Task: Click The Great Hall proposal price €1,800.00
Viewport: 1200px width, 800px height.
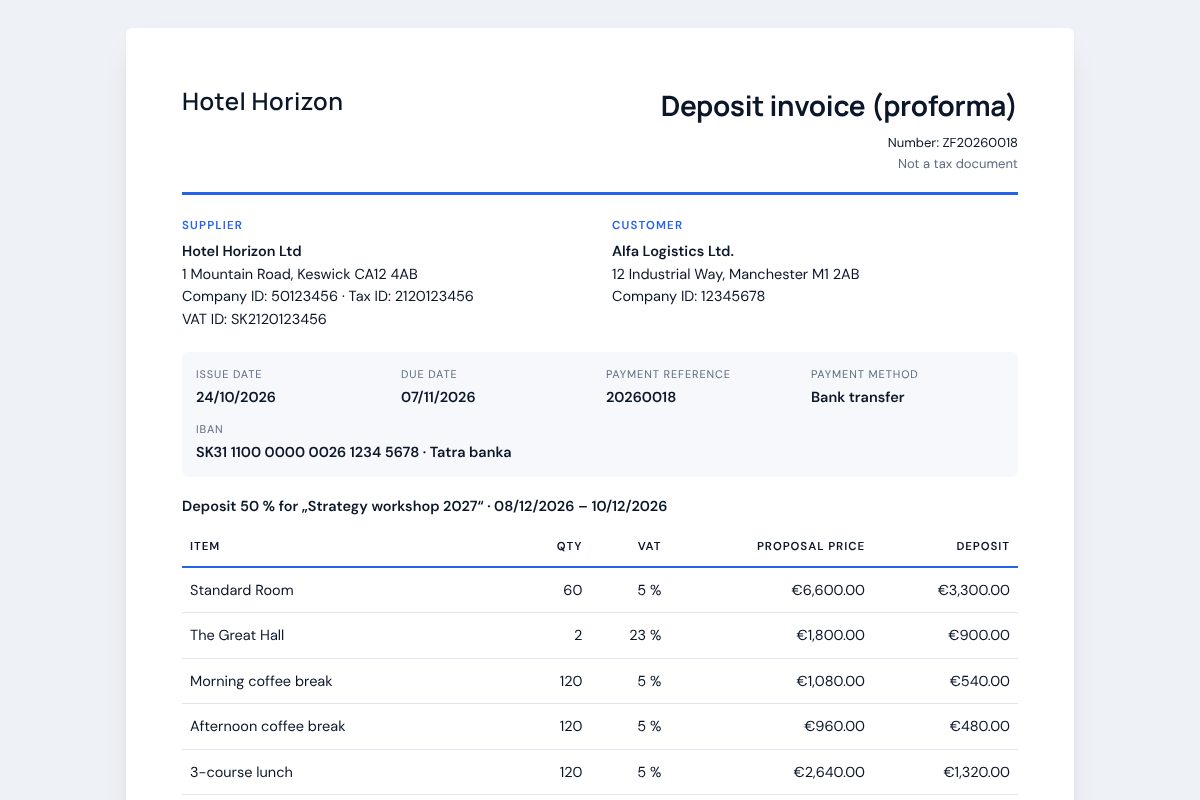Action: [x=831, y=635]
